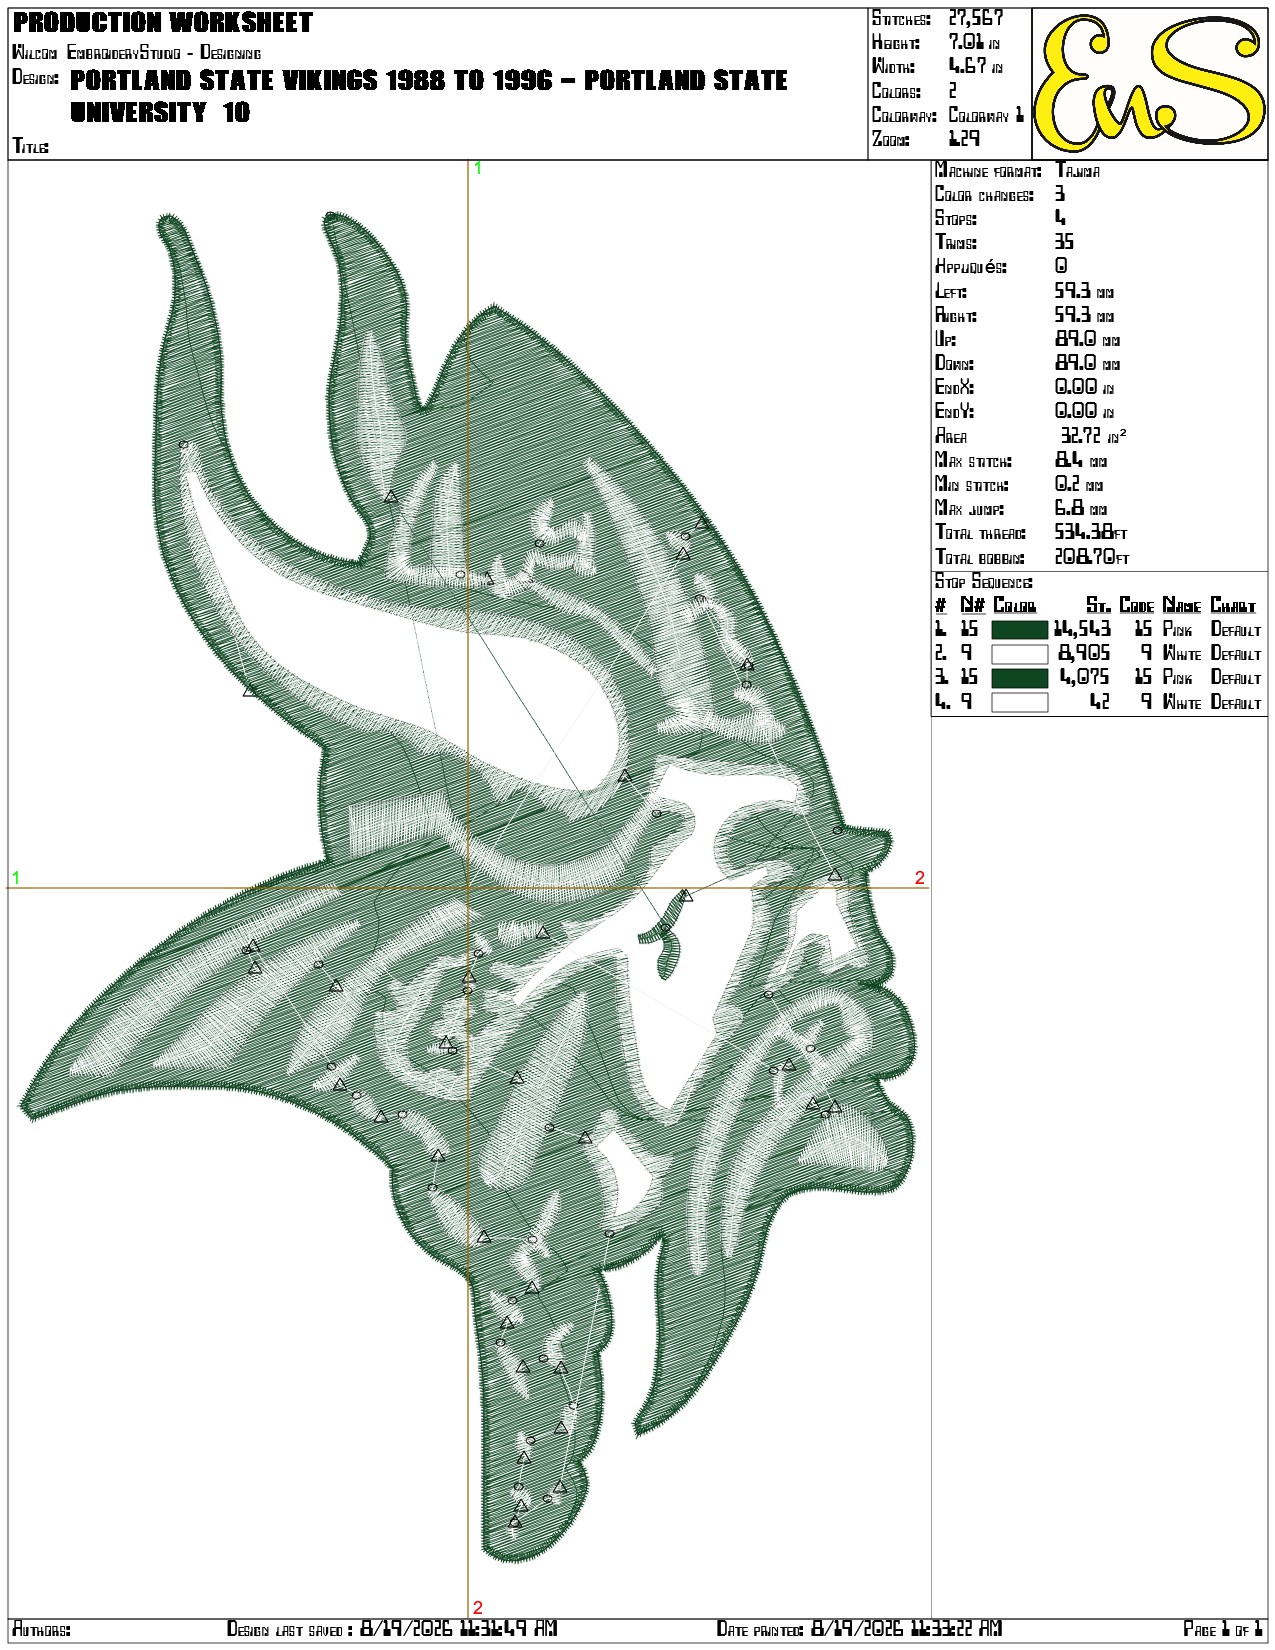Click the 'Color' column header

1015,606
